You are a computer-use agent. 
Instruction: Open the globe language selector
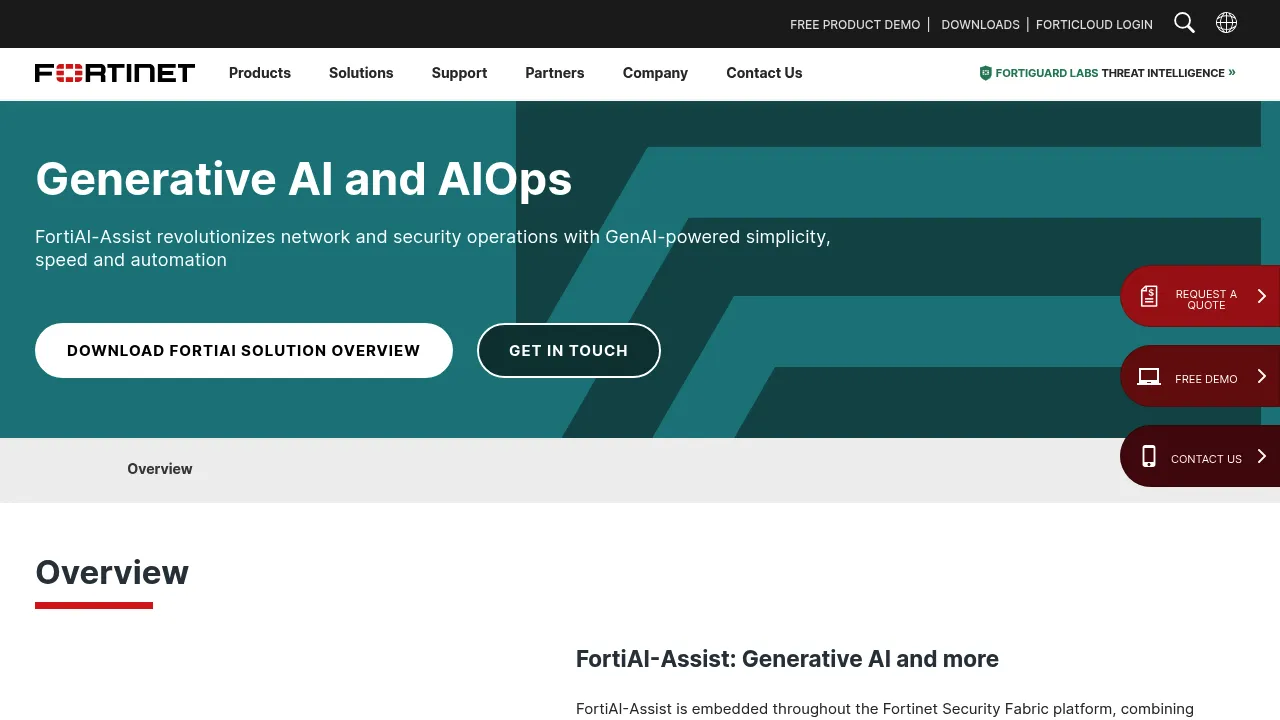click(1226, 23)
